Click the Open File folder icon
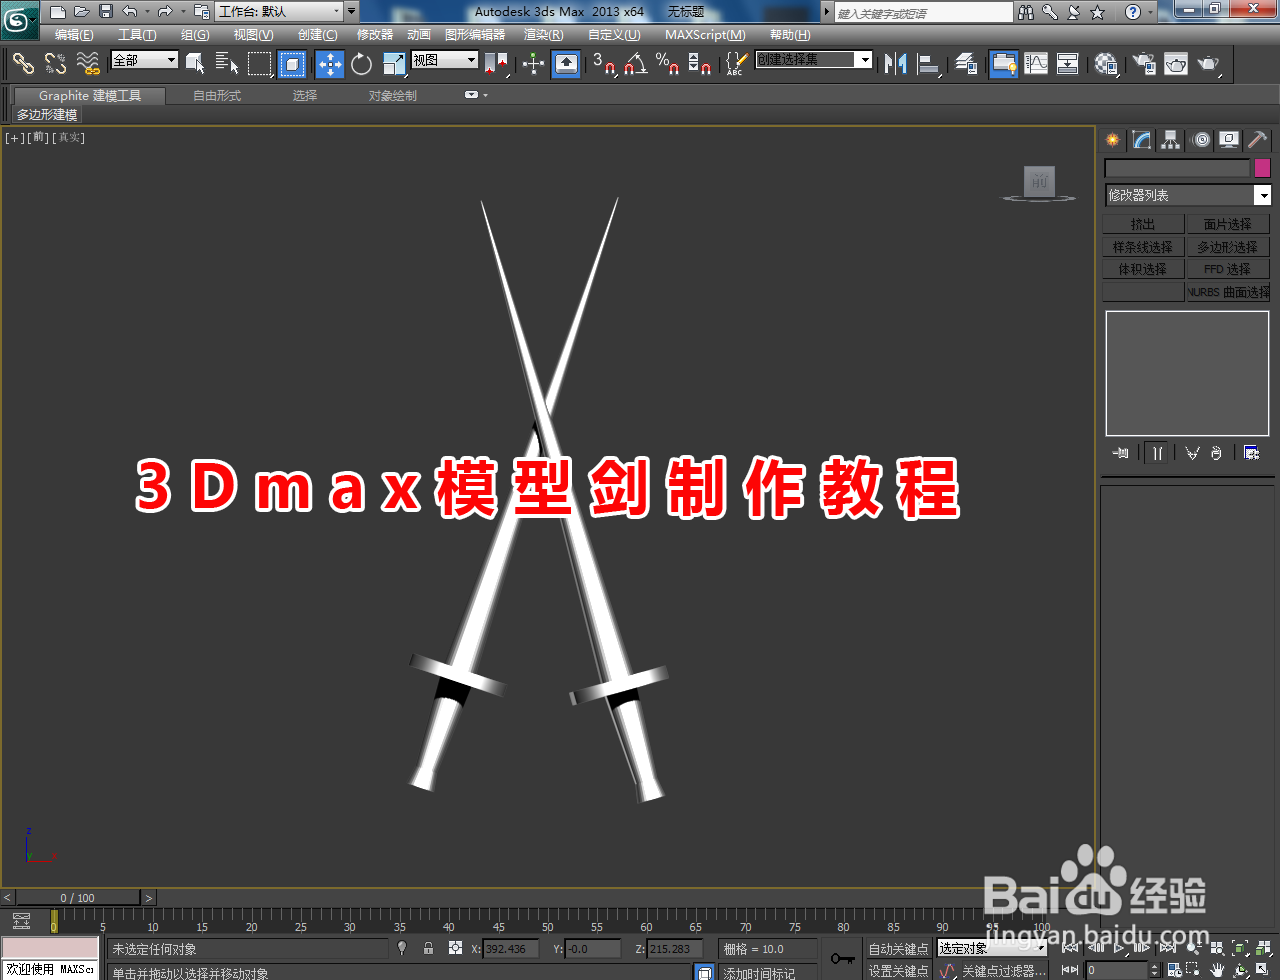 pos(81,12)
